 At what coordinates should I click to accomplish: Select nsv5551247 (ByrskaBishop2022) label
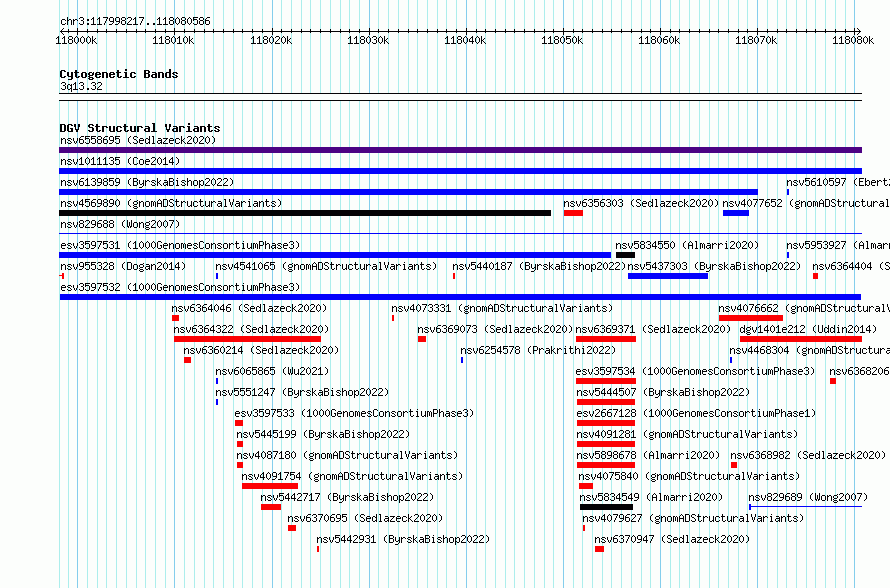(302, 392)
